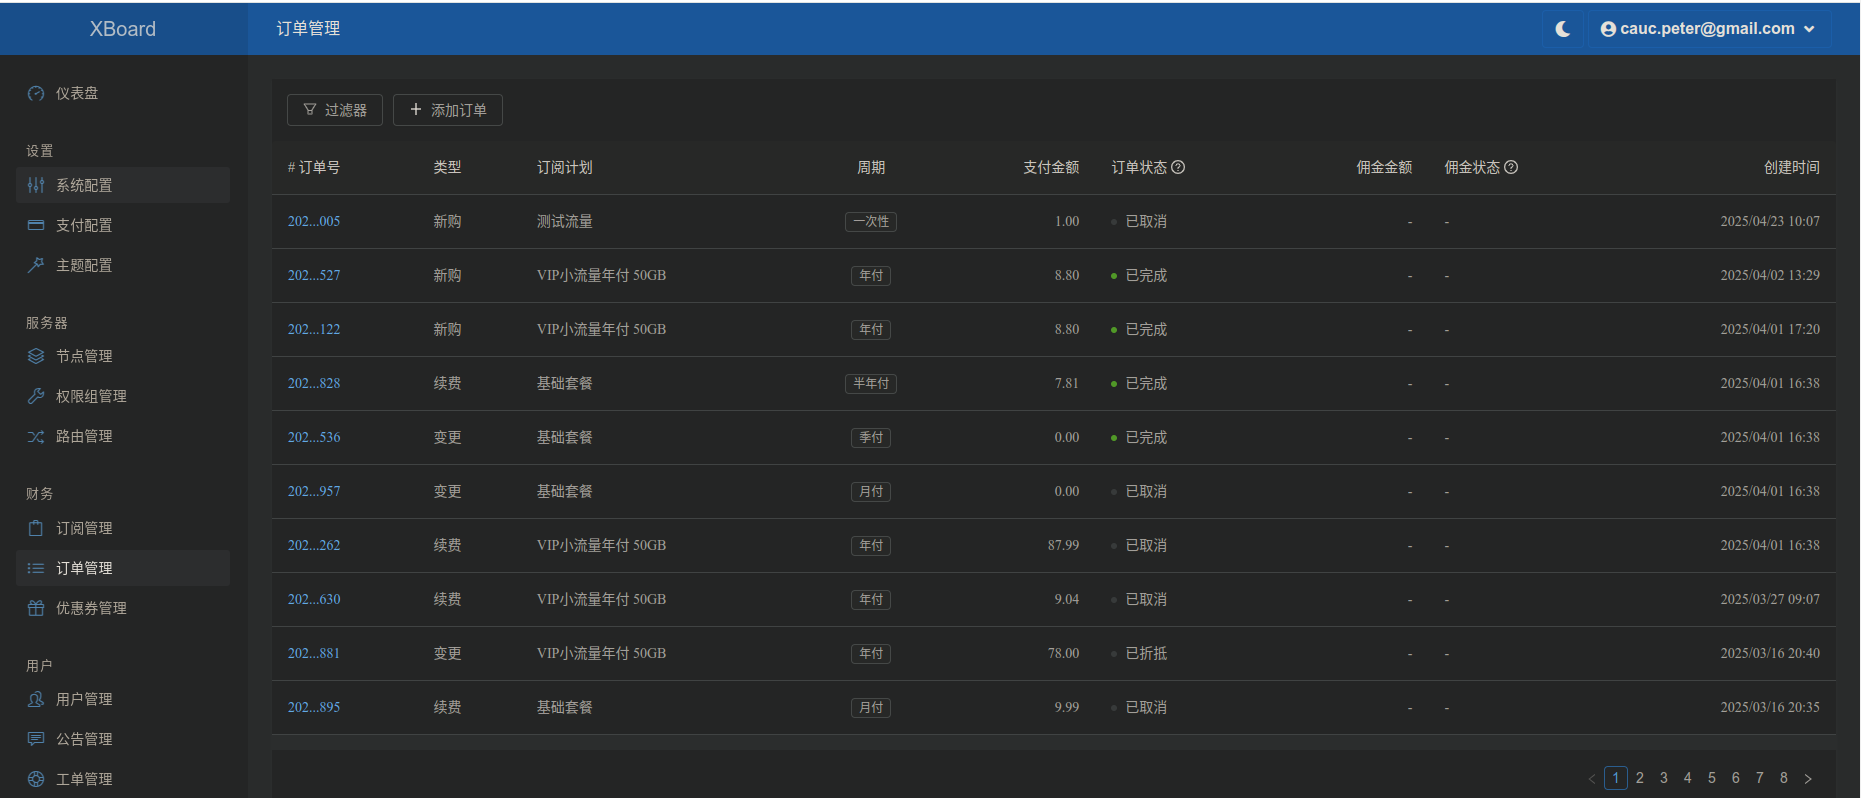The height and width of the screenshot is (798, 1861).
Task: Go to page 2 of orders
Action: [1640, 778]
